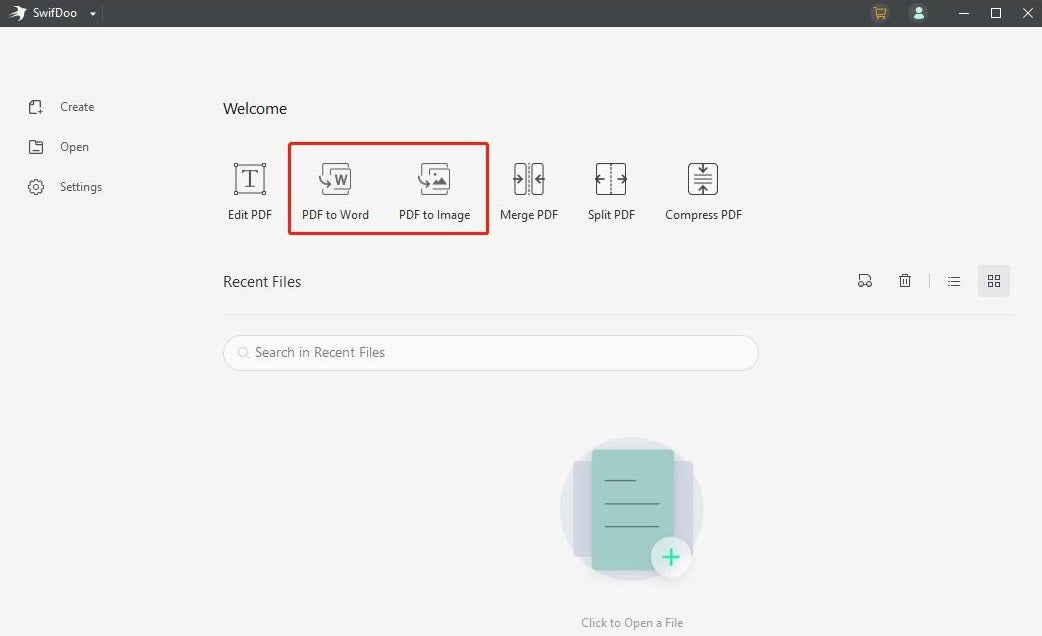This screenshot has width=1042, height=636.
Task: Click the Welcome heading area
Action: point(254,108)
